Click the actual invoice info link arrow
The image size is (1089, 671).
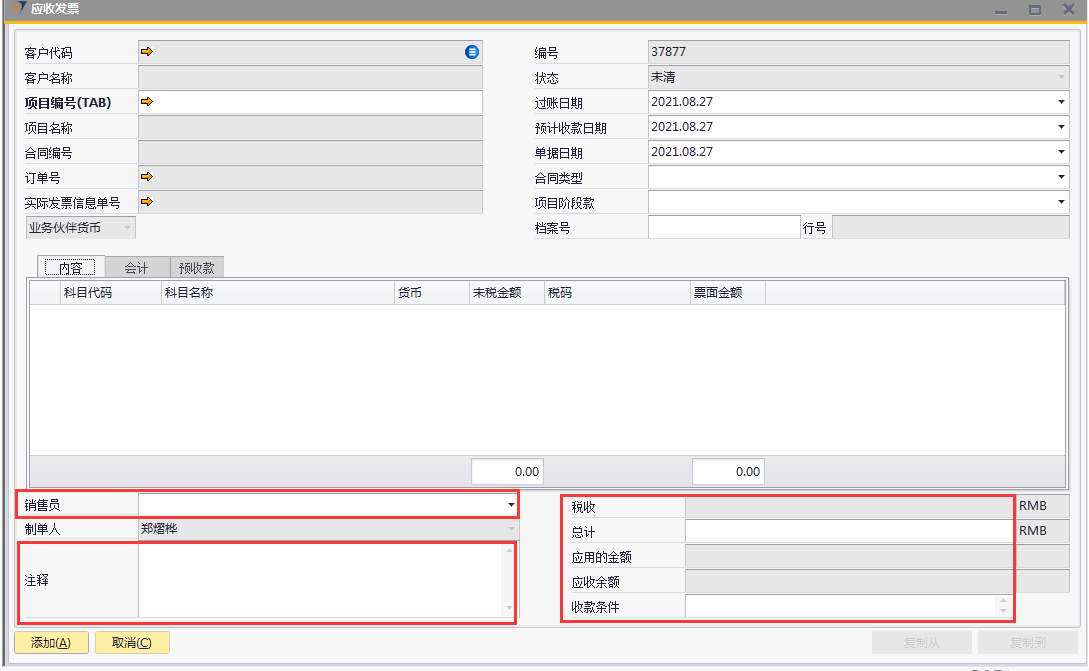point(147,202)
